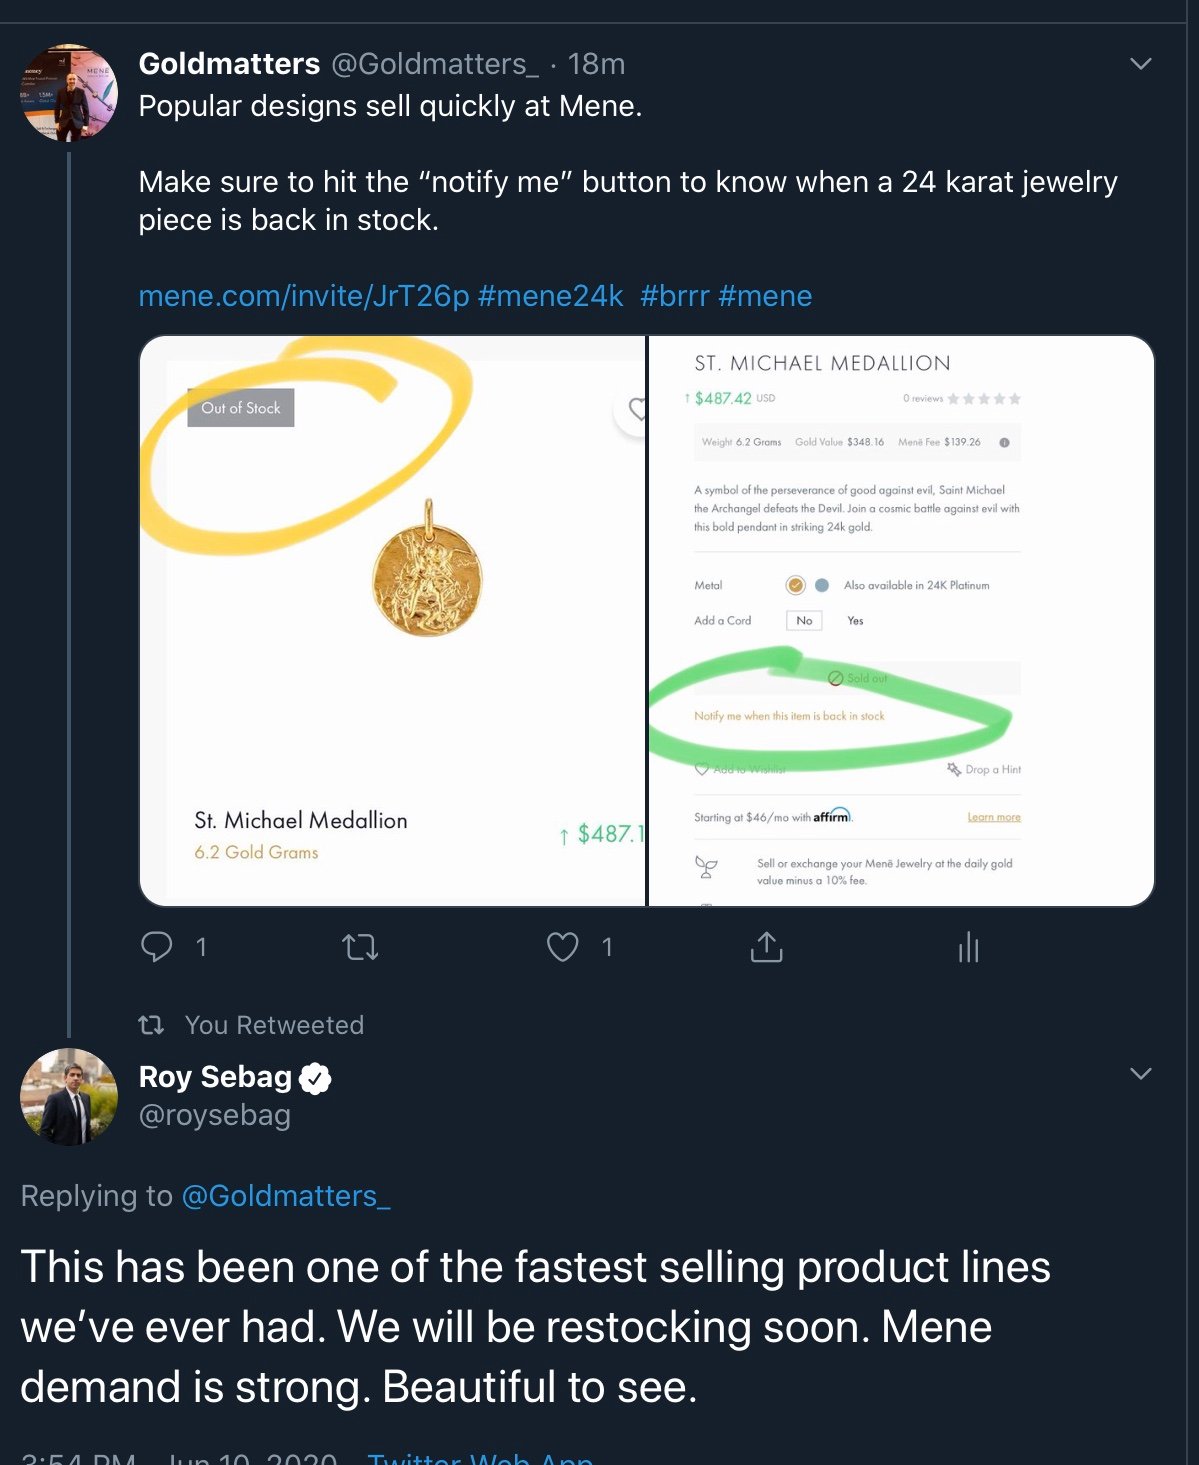Open Goldmatters profile picture
1199x1465 pixels.
pos(69,92)
